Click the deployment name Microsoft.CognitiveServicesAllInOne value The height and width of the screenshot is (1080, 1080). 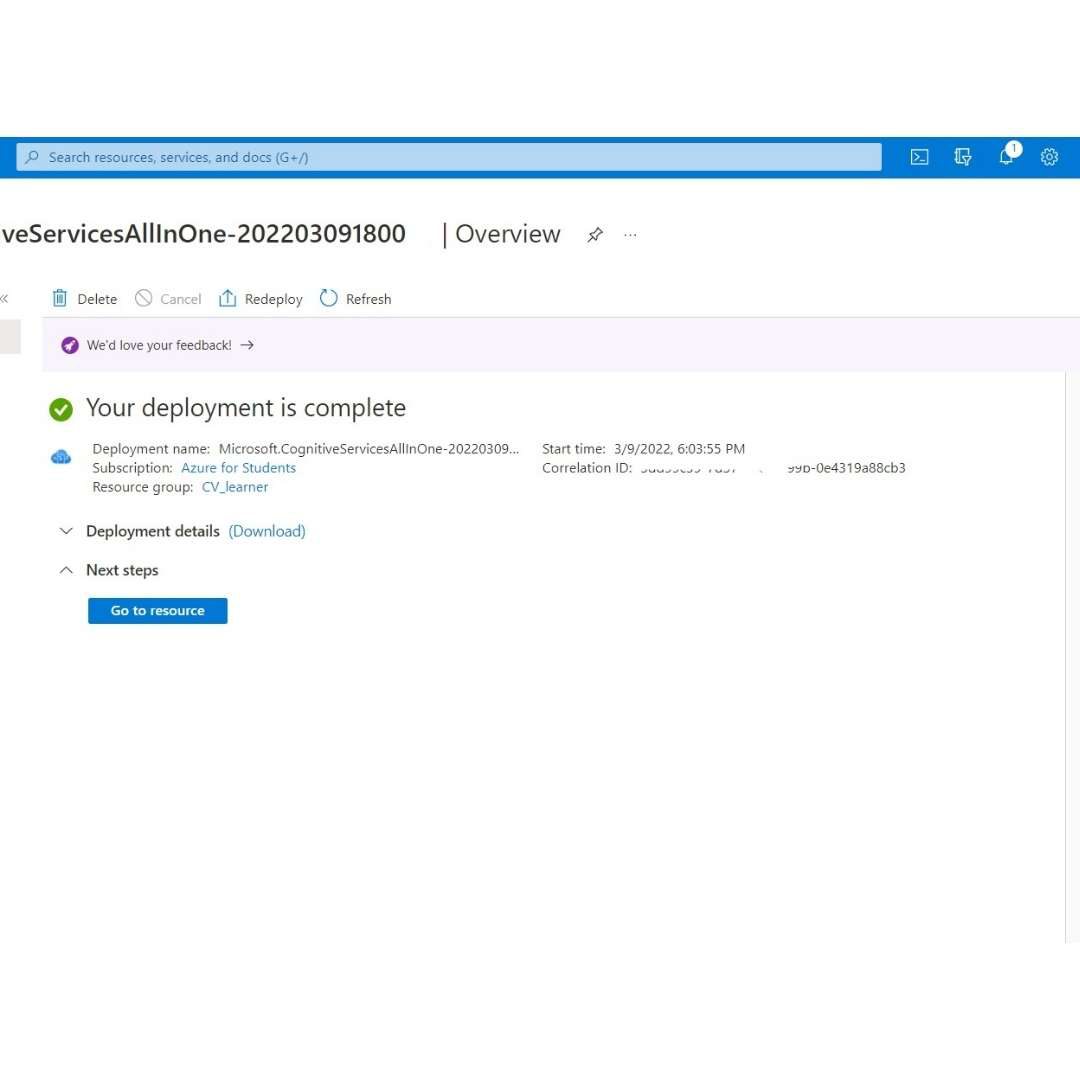pos(369,449)
